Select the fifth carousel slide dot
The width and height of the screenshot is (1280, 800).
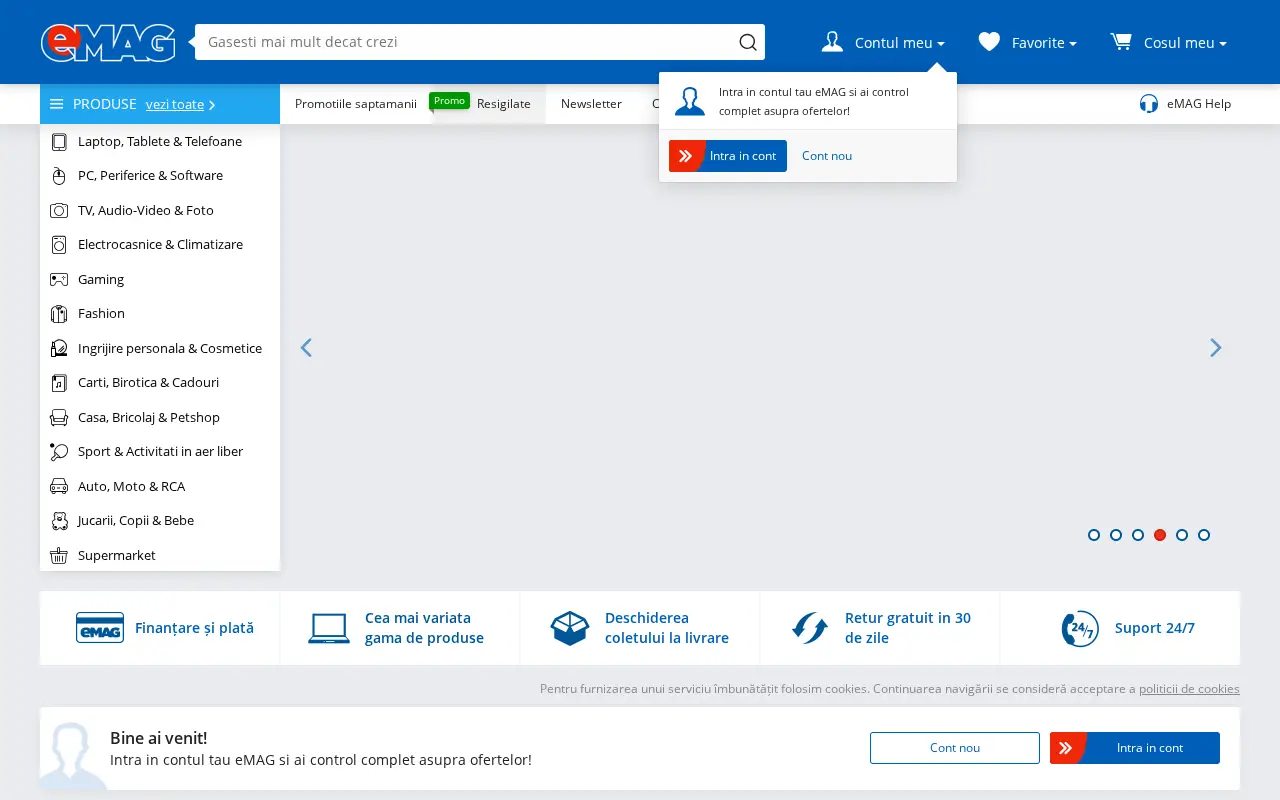[1182, 535]
